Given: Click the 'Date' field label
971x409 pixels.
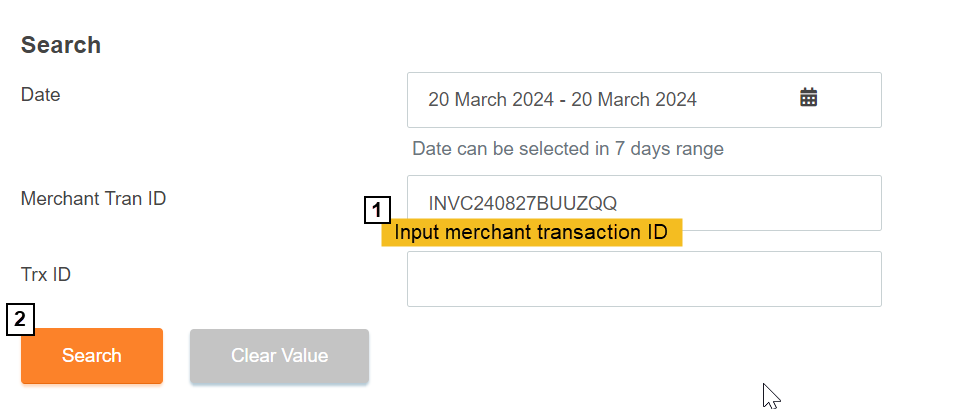Looking at the screenshot, I should (x=41, y=95).
